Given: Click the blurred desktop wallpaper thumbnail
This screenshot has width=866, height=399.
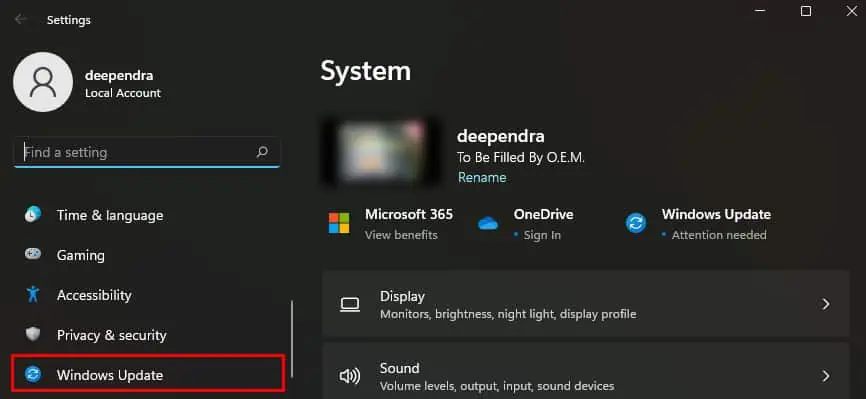Looking at the screenshot, I should coord(380,152).
